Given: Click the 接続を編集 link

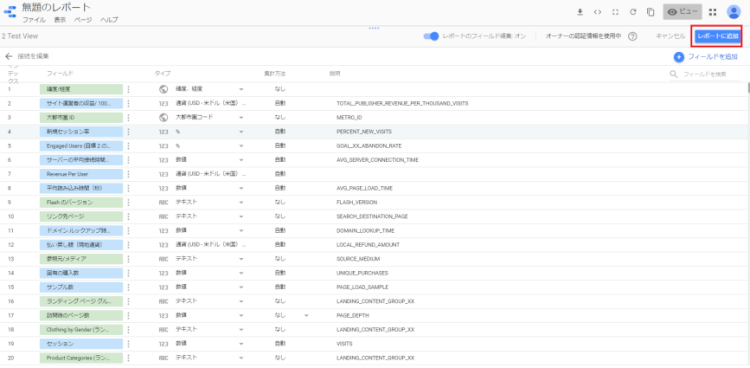Looking at the screenshot, I should coord(33,56).
